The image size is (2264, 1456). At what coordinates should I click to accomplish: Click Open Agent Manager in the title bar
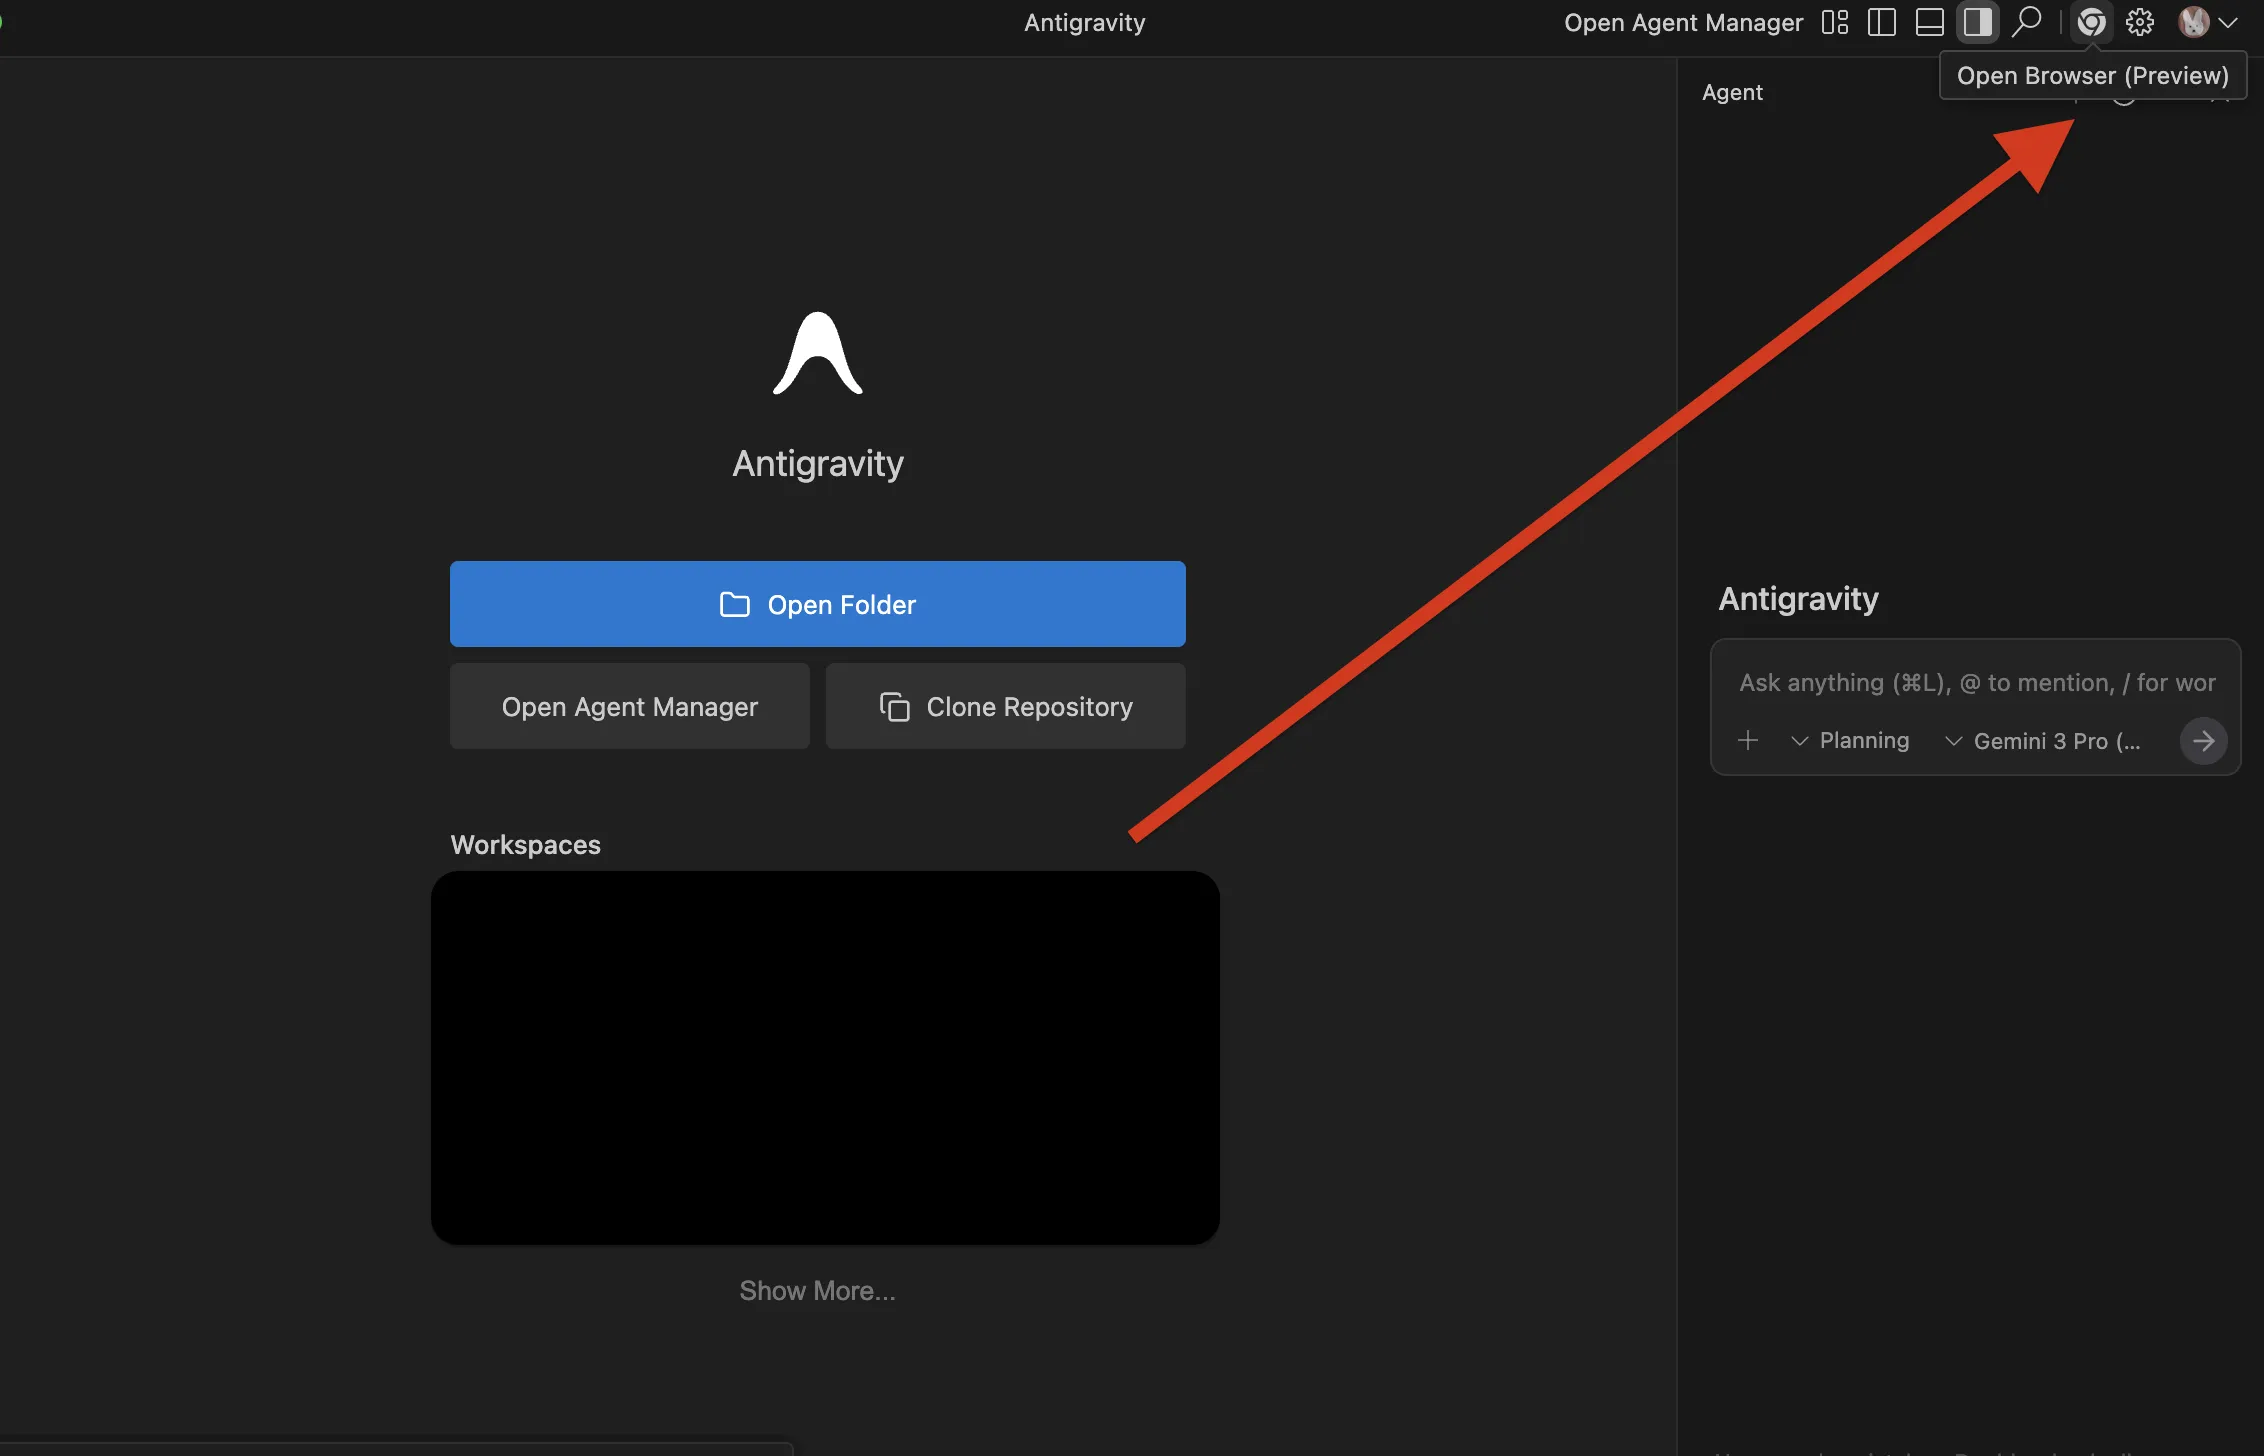click(x=1682, y=22)
